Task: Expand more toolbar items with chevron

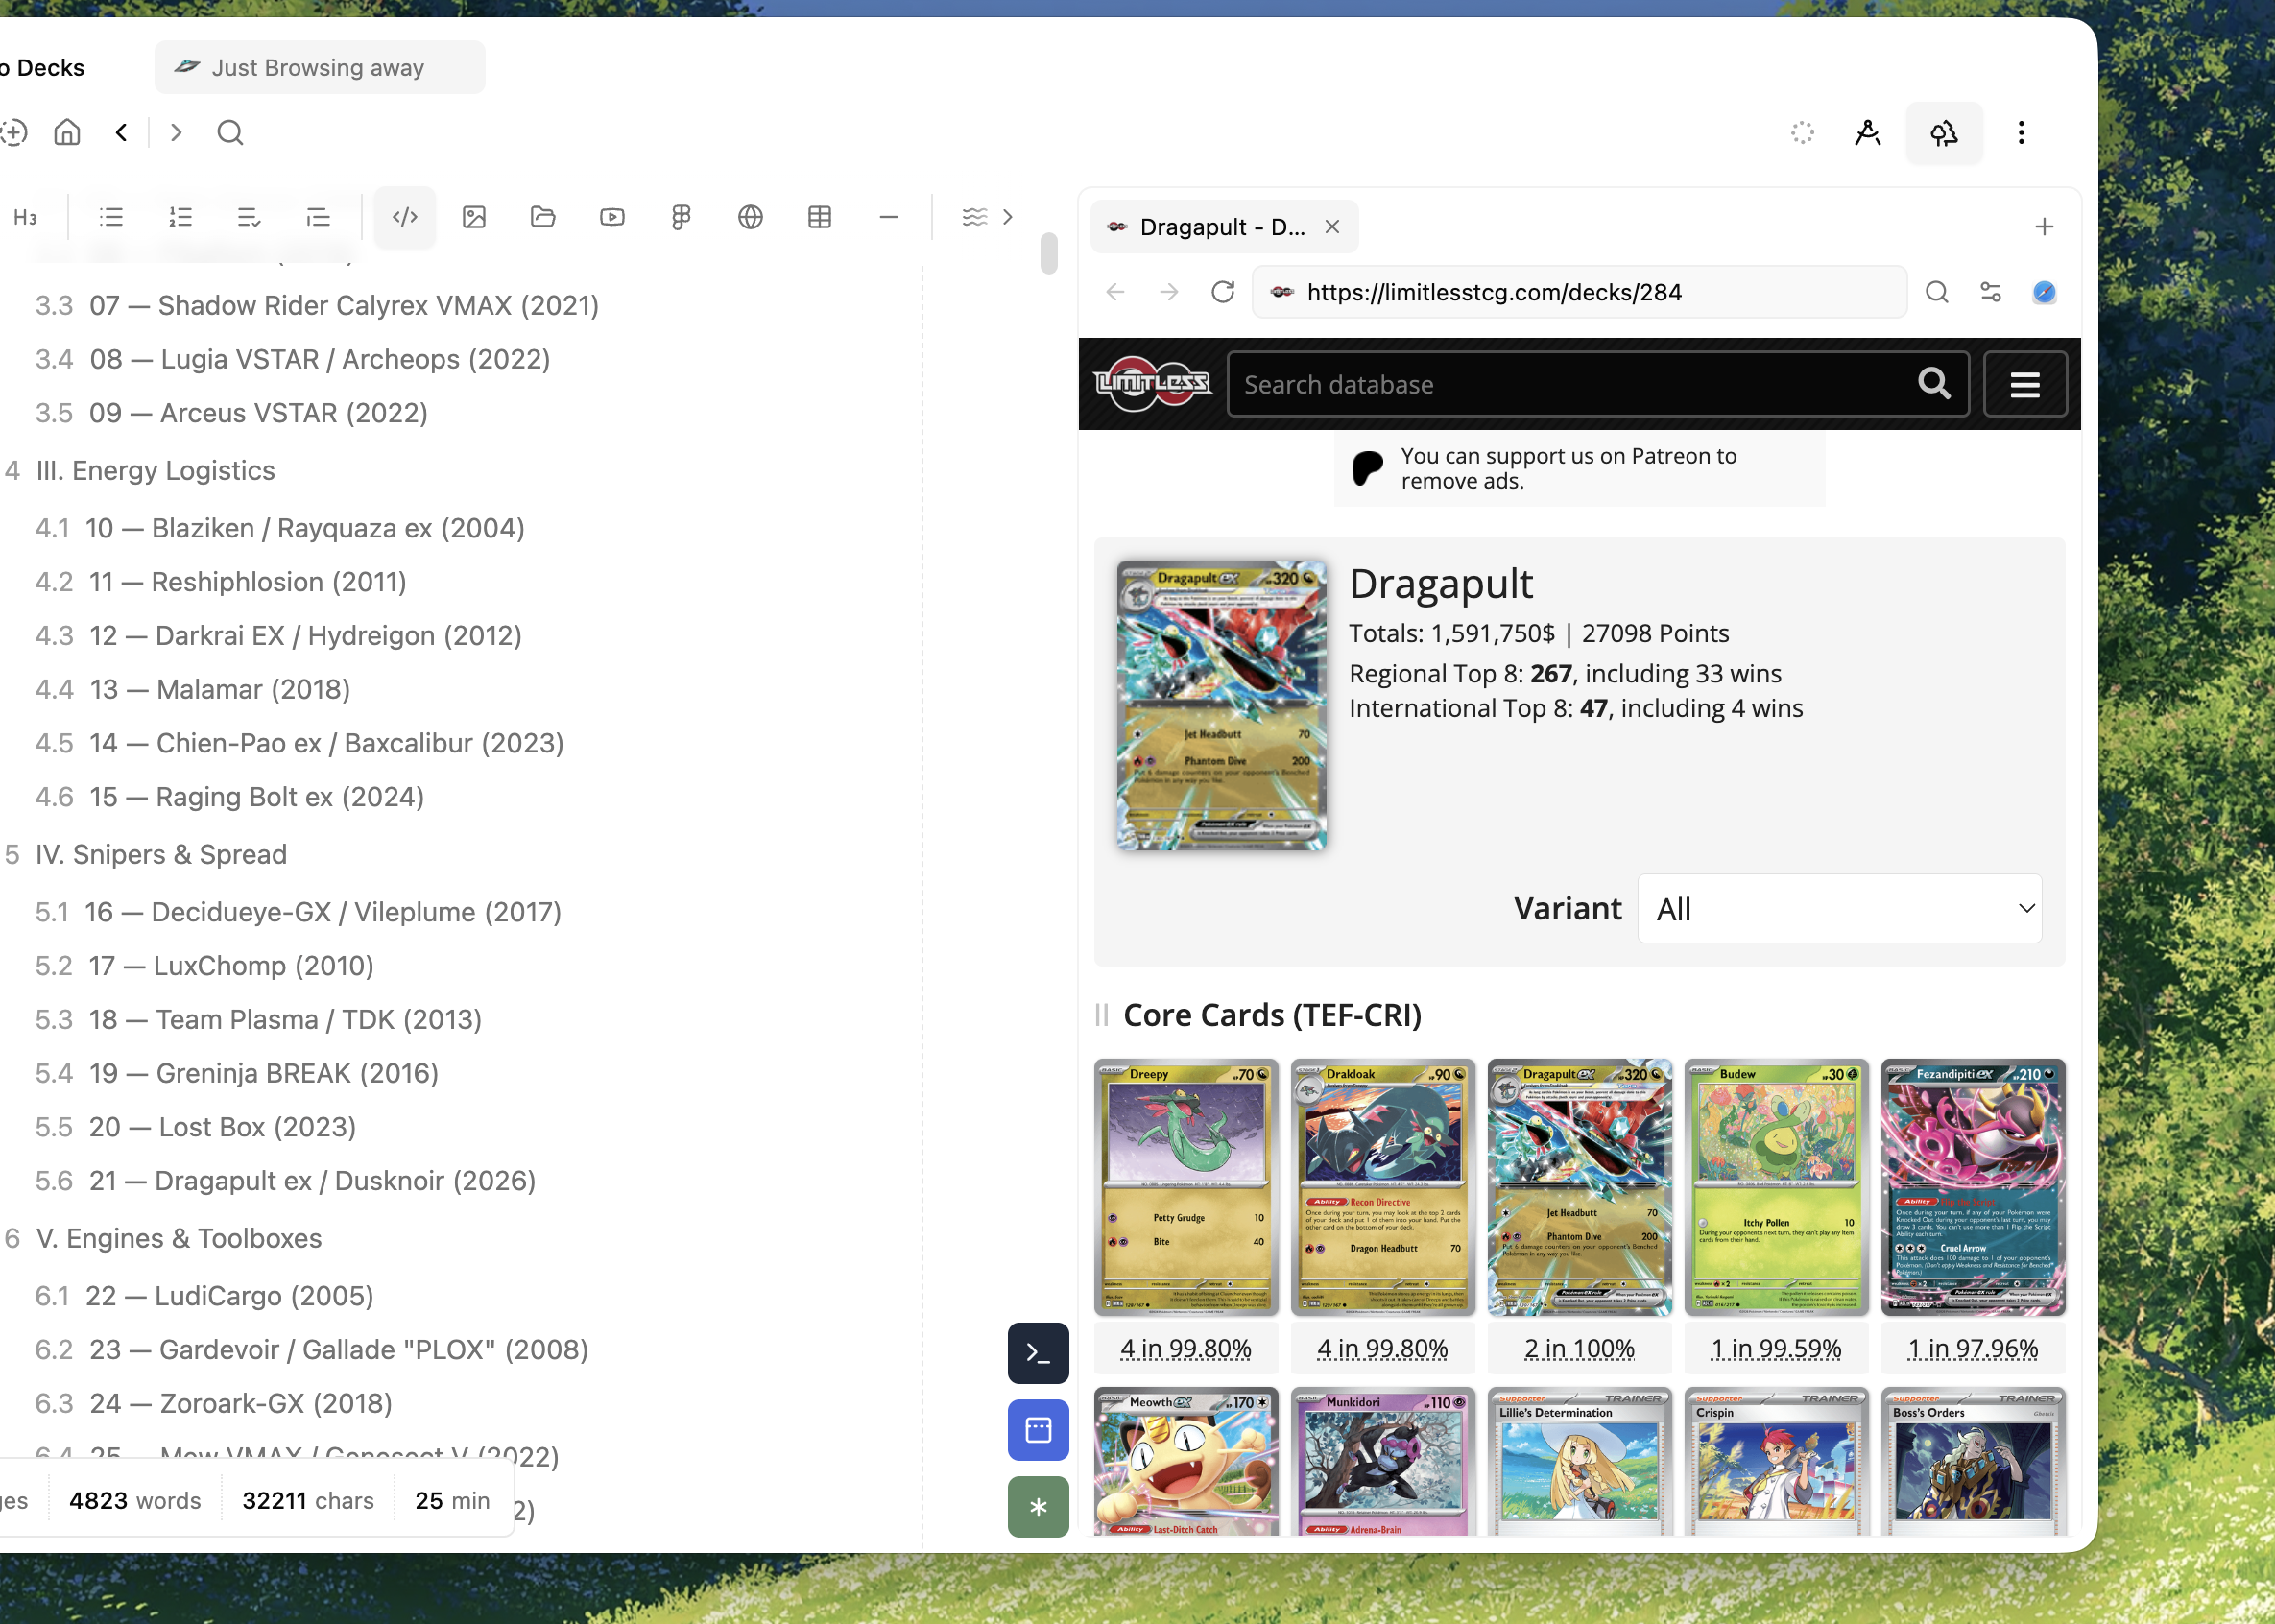Action: point(1007,217)
